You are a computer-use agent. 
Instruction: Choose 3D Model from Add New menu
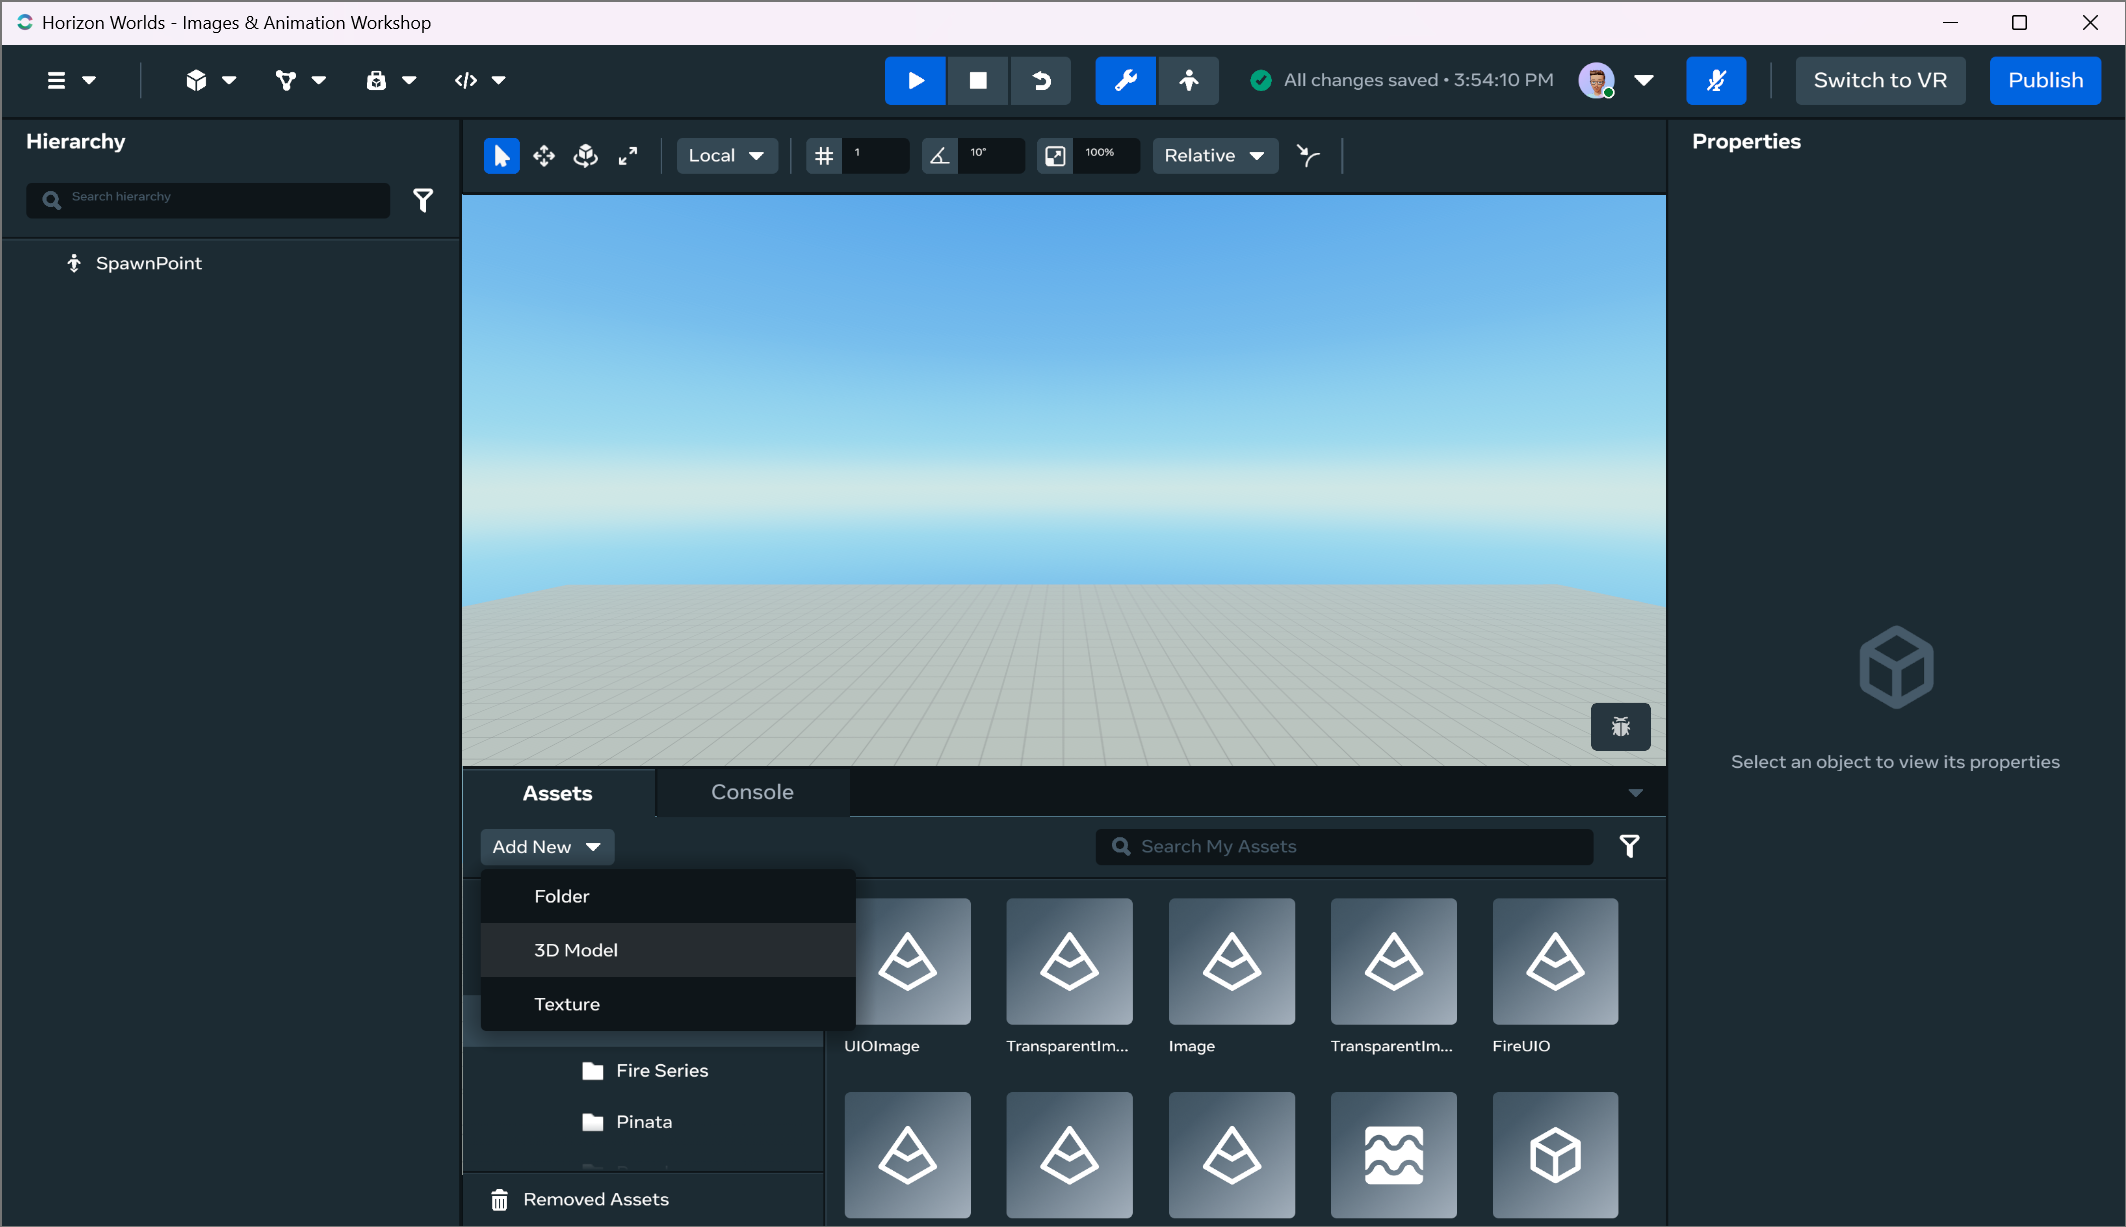[x=668, y=950]
